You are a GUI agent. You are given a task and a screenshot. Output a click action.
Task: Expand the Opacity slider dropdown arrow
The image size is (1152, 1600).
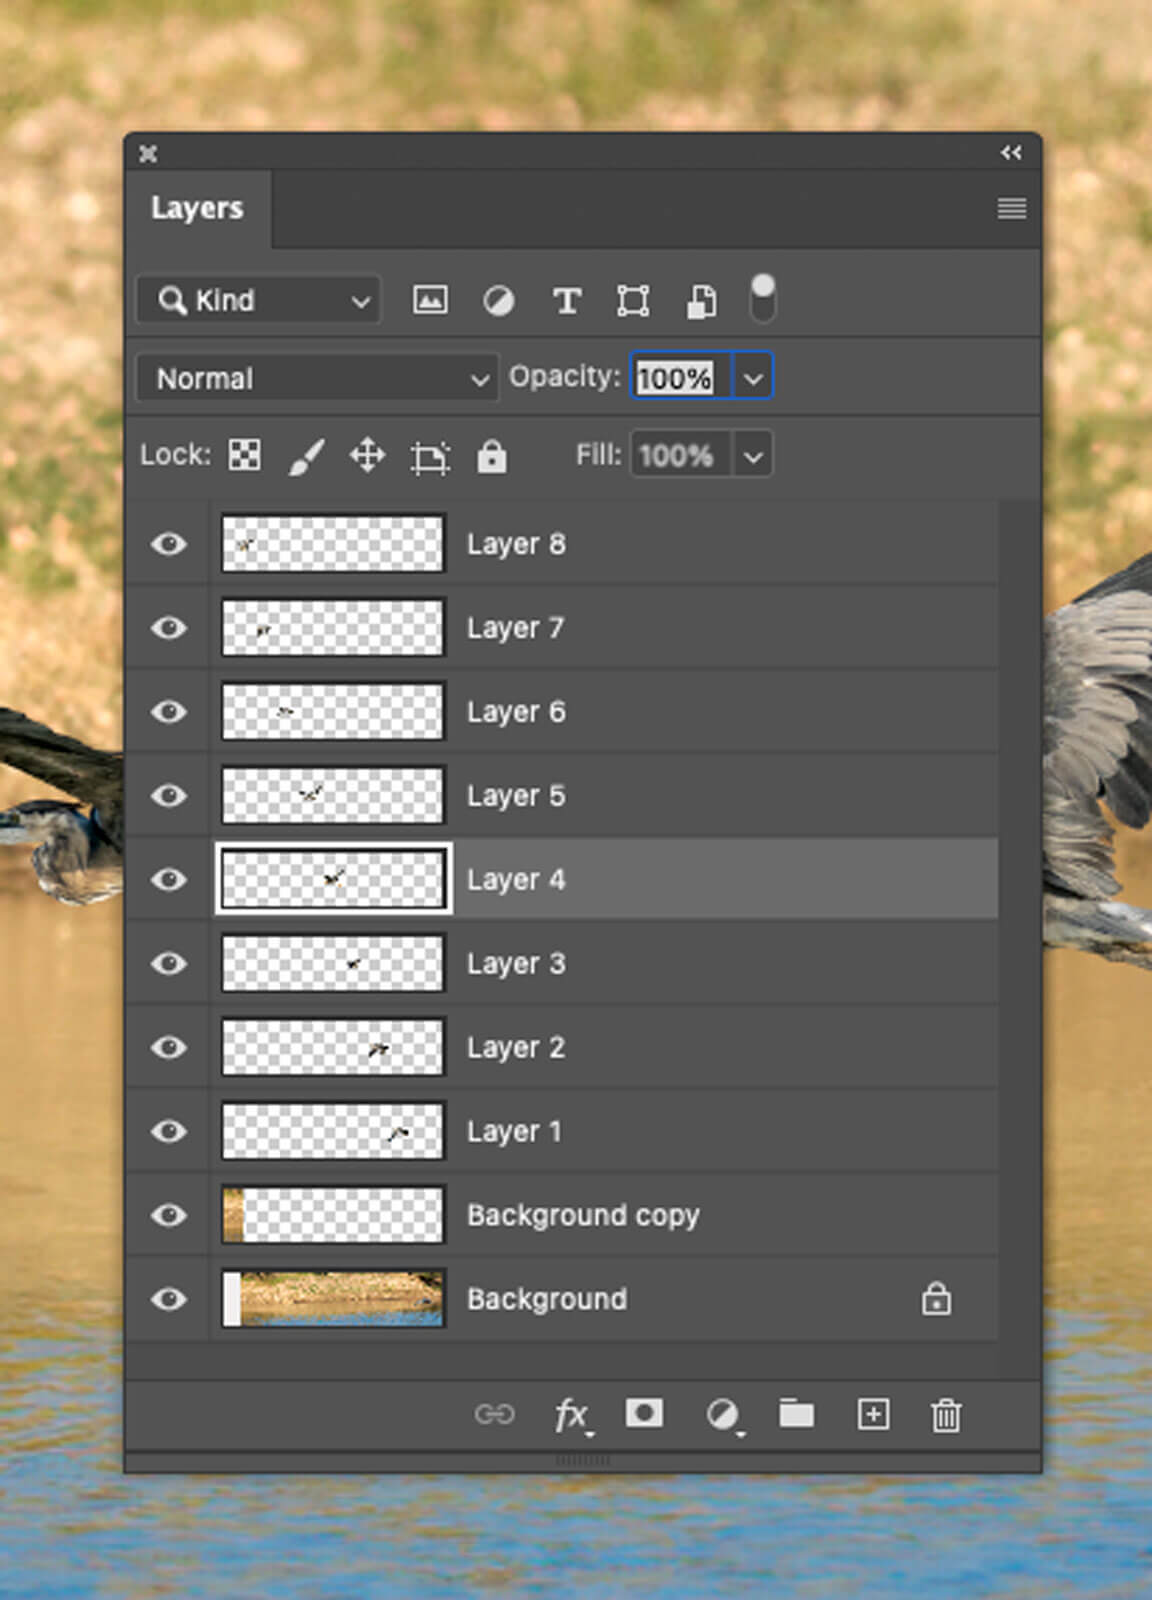(x=753, y=378)
